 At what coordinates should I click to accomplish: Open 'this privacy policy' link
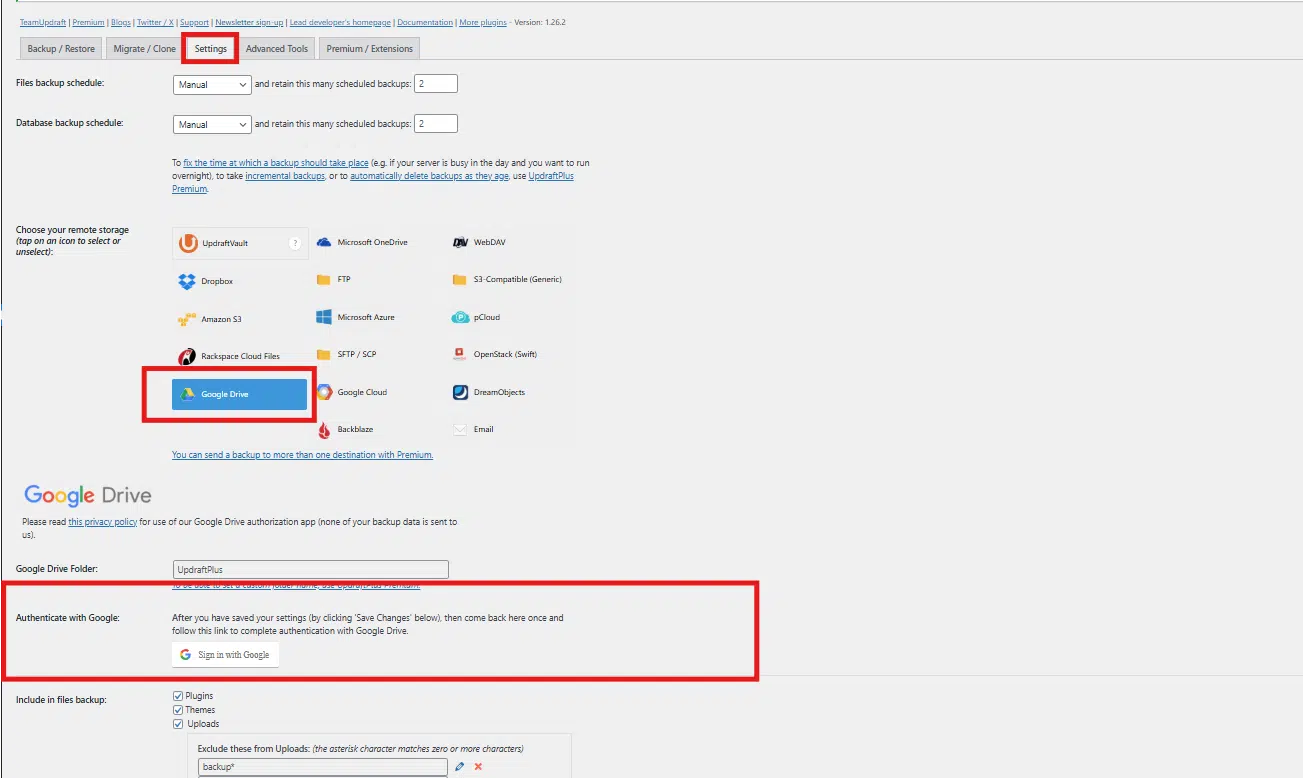point(103,522)
